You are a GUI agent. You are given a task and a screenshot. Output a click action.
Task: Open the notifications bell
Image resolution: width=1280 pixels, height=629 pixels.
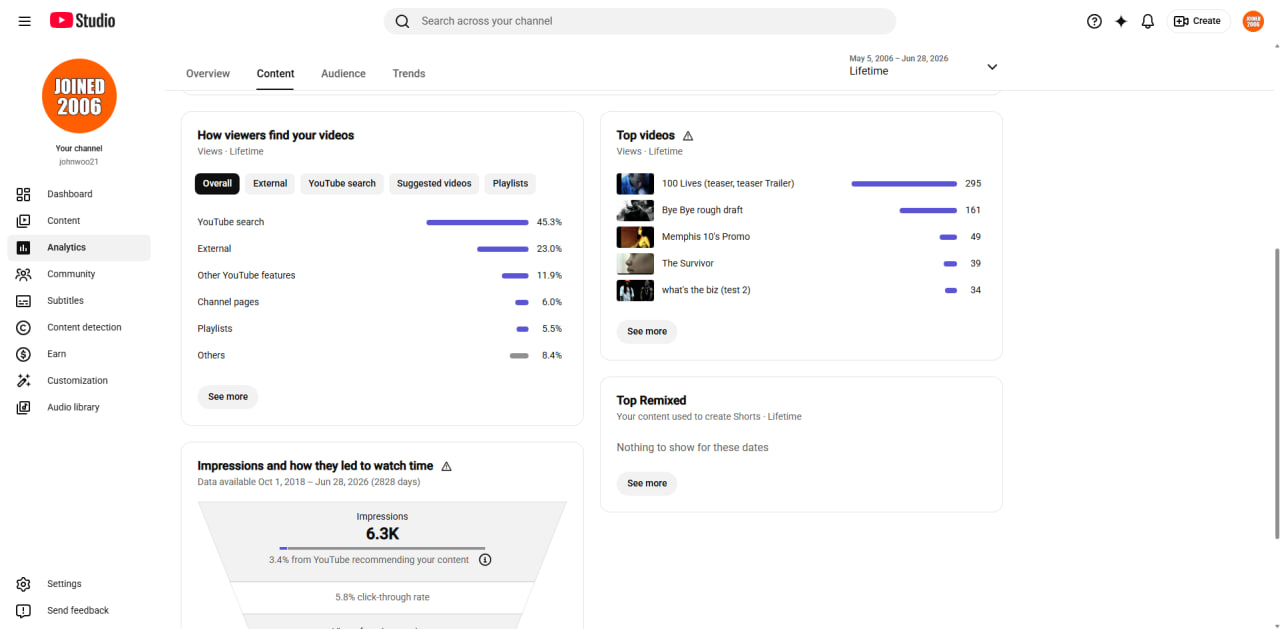point(1148,21)
